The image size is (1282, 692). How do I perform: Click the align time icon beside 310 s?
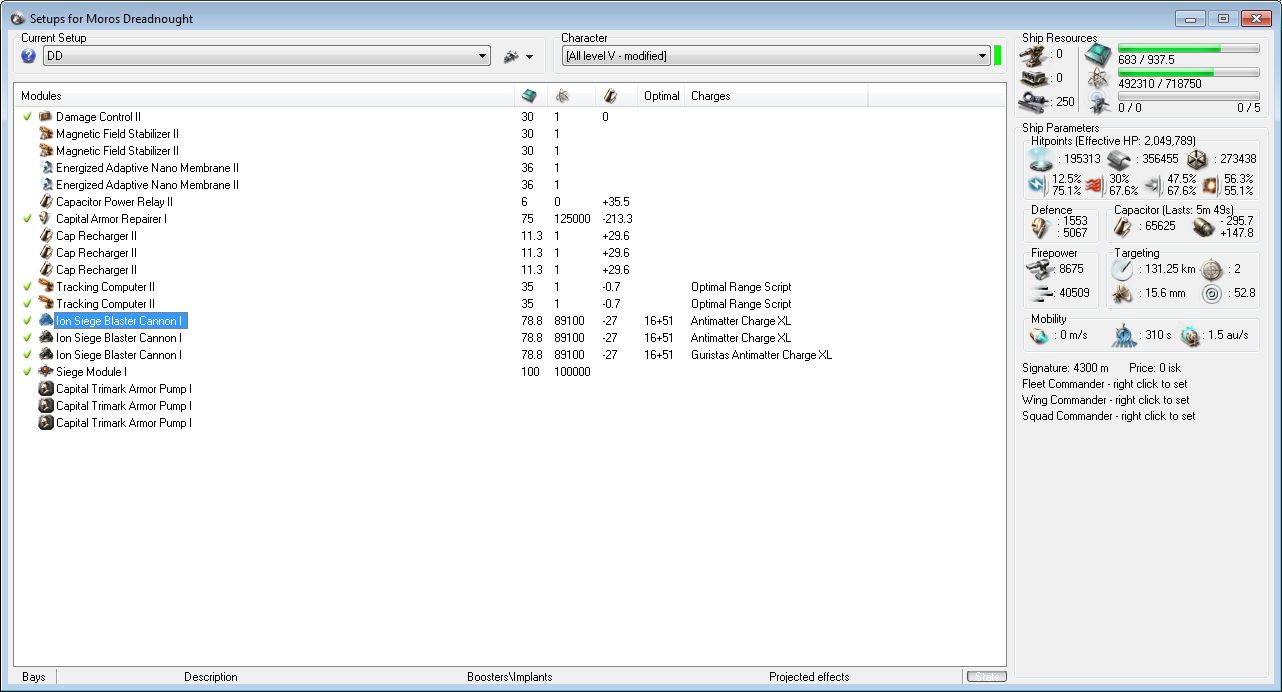tap(1126, 335)
